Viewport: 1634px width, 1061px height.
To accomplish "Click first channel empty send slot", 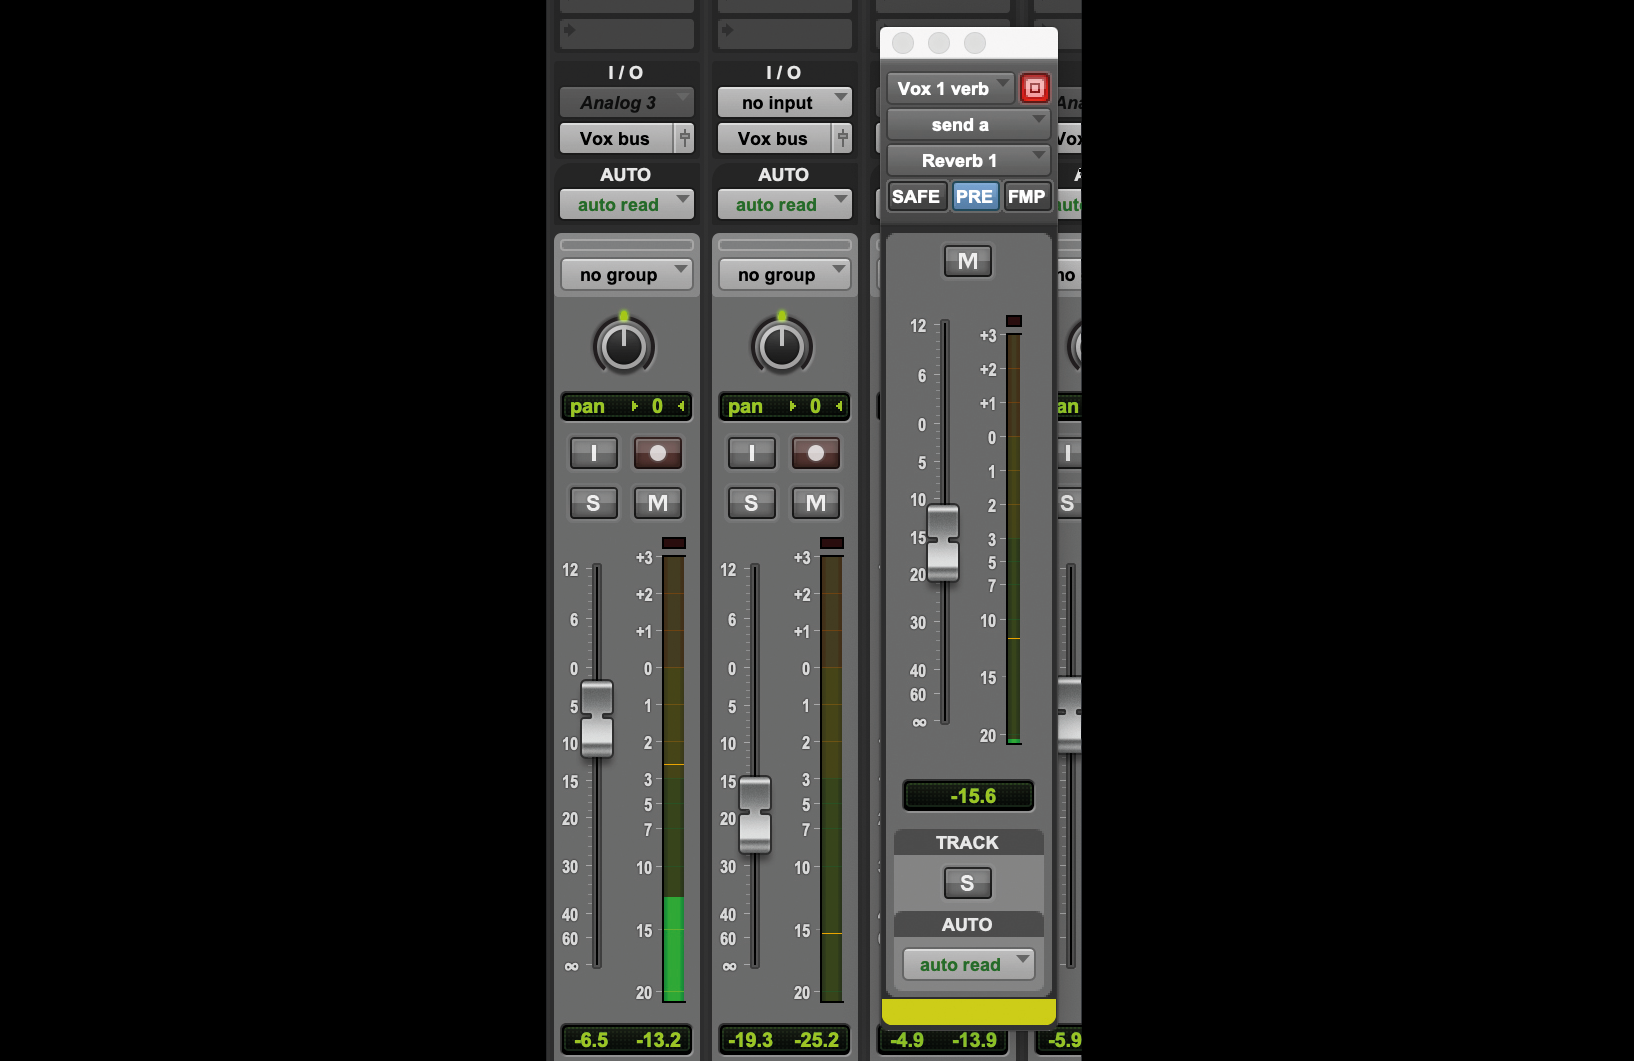I will coord(626,33).
